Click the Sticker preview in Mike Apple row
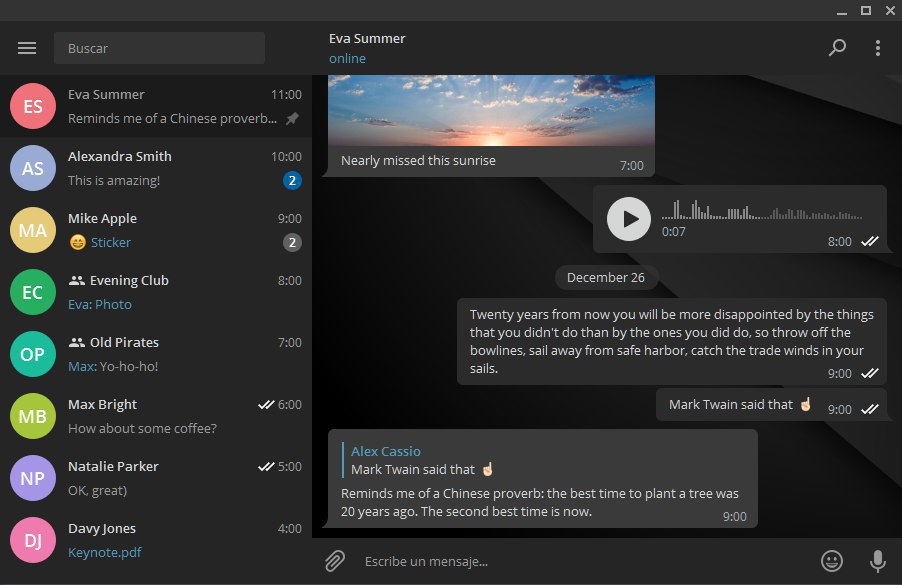Screen dimensions: 902x585 pos(110,243)
